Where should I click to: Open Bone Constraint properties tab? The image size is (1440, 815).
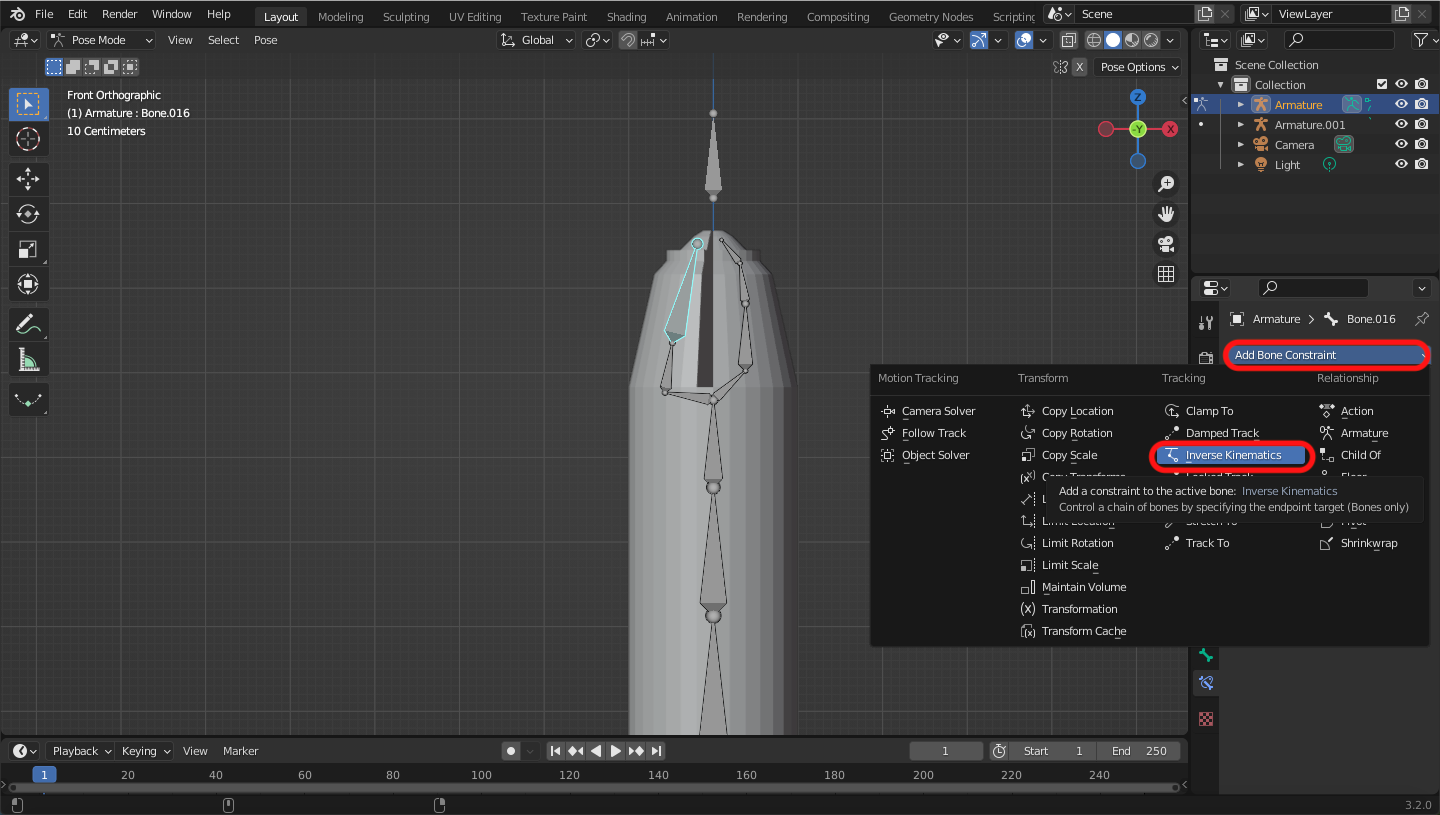[1206, 683]
